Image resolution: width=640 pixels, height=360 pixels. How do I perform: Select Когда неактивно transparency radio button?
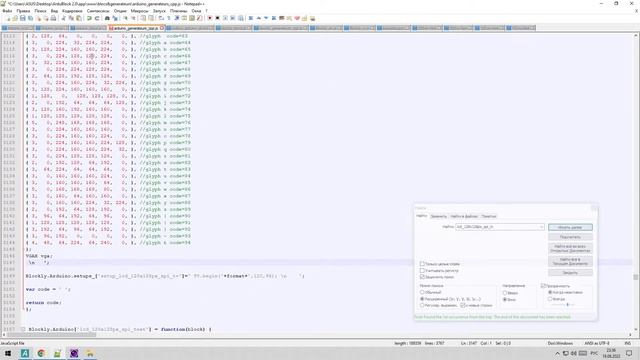(x=550, y=292)
